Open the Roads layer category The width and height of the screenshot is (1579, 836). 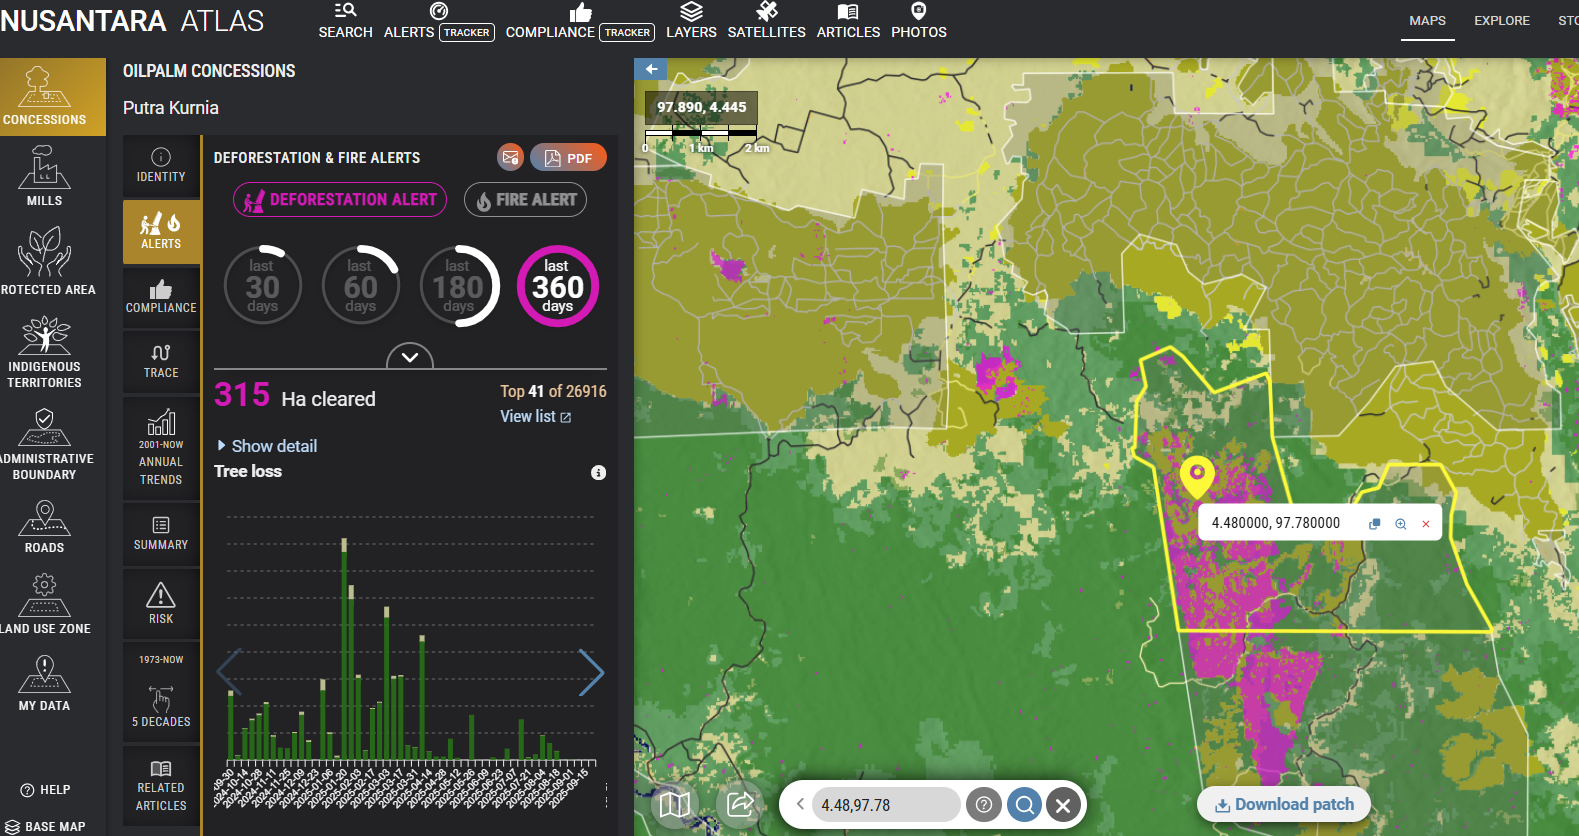tap(44, 526)
